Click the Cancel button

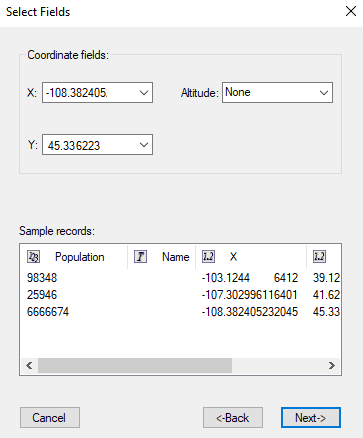pos(50,417)
